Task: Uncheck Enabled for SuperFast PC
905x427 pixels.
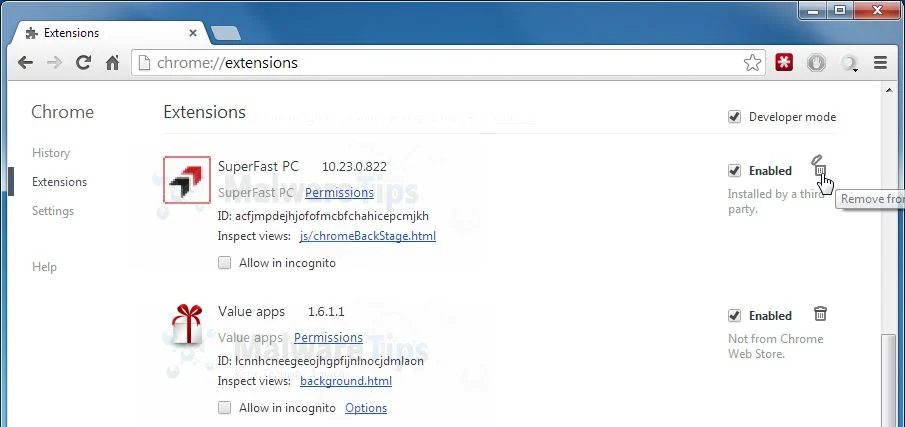Action: pos(734,171)
